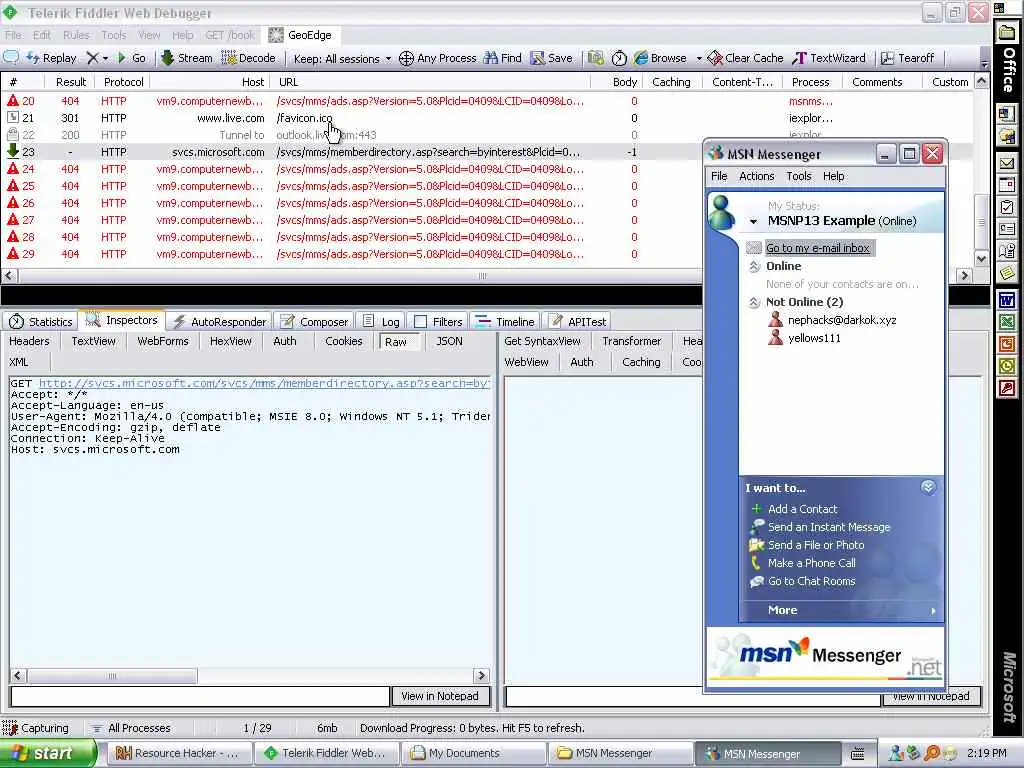Click the GeoEdge menu item

click(x=300, y=35)
